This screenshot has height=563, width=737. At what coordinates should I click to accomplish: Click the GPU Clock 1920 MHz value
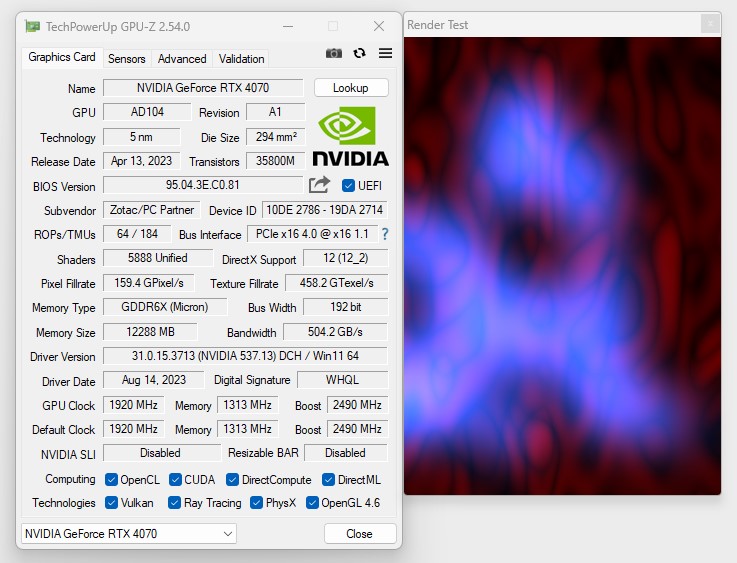(x=133, y=405)
